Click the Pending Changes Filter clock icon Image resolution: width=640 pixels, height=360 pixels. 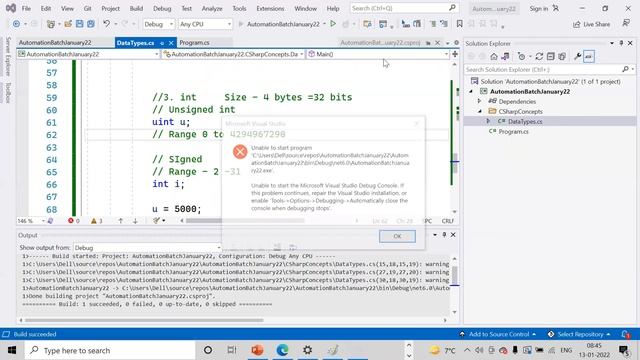[521, 56]
